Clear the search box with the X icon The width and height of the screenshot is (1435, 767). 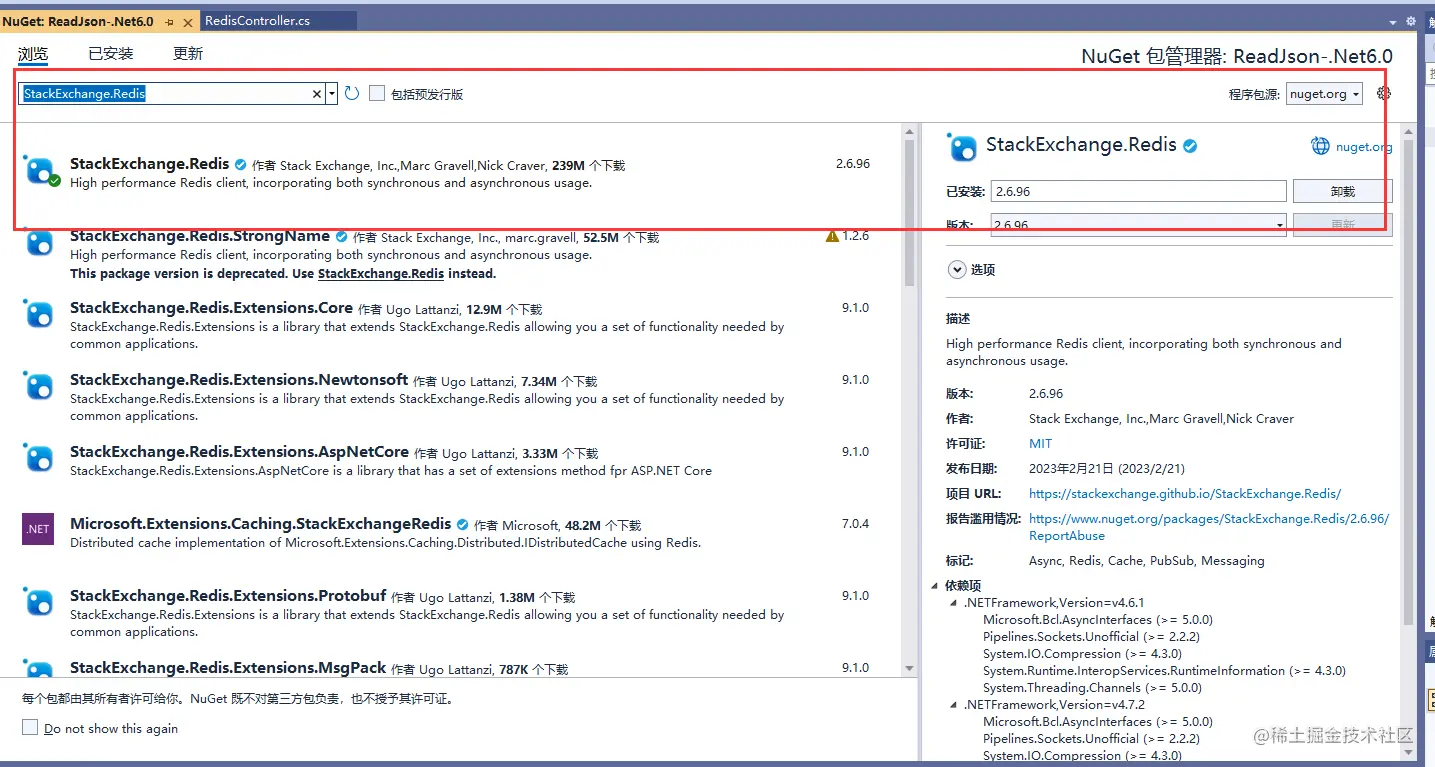coord(317,94)
